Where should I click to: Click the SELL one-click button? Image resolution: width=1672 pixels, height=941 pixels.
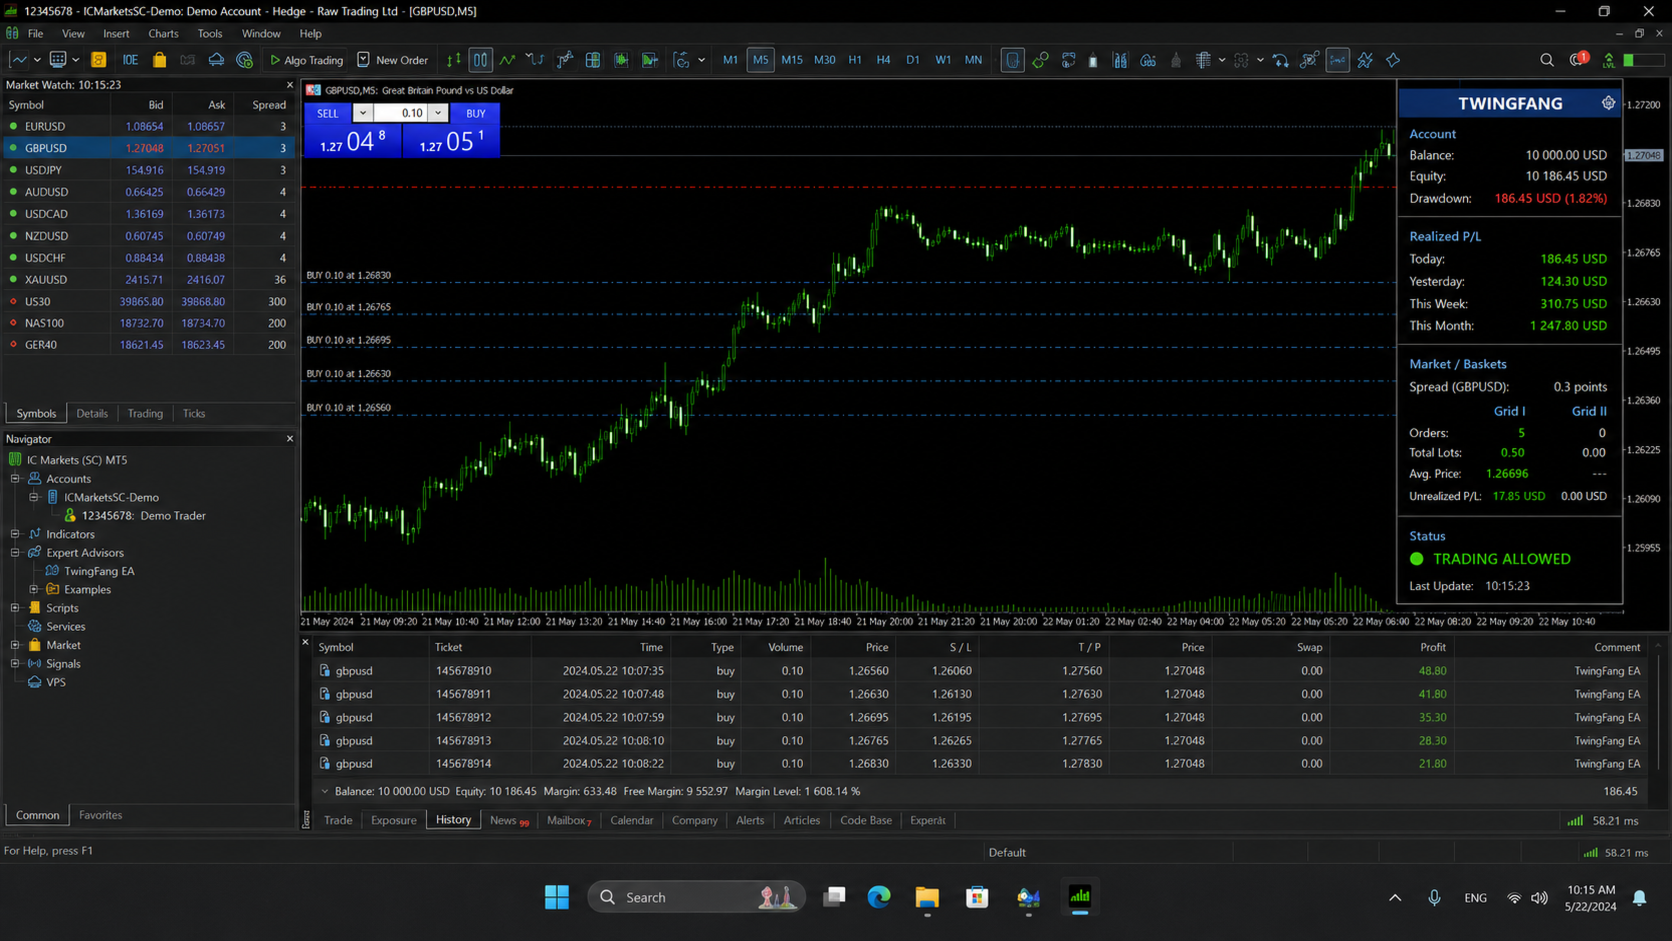[327, 113]
